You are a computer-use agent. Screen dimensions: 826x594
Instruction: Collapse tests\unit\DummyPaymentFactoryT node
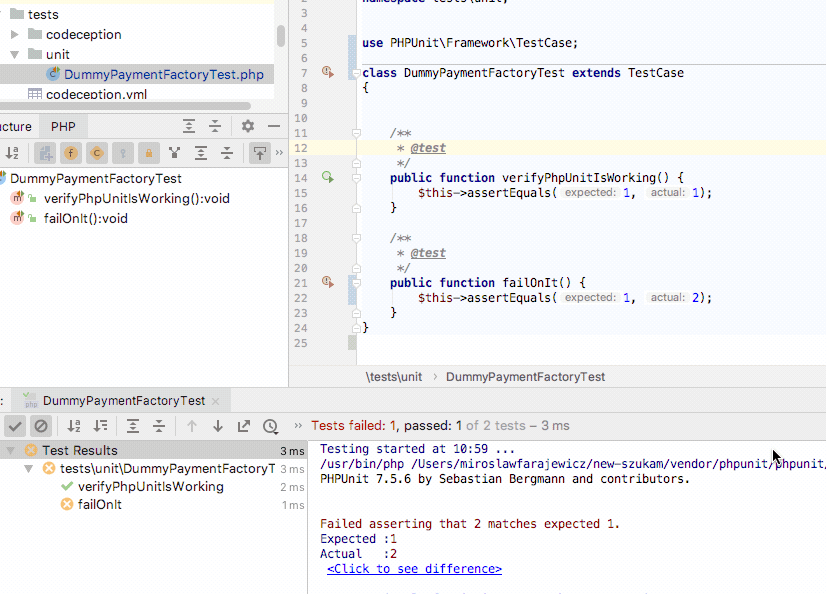tap(29, 468)
